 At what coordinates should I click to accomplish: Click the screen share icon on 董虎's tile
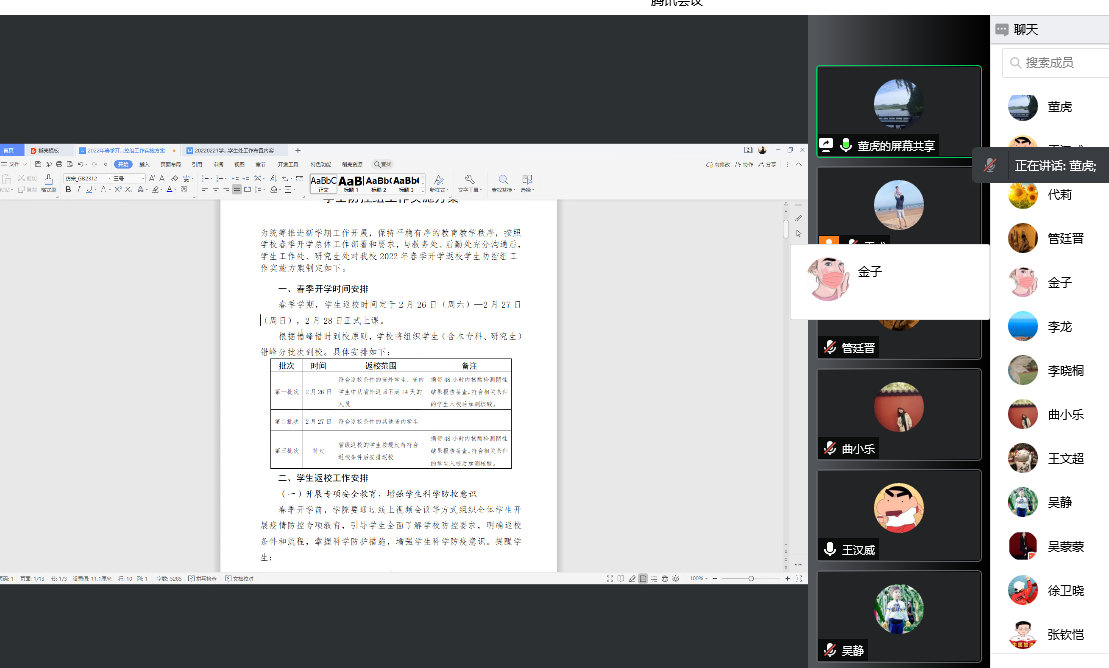827,145
